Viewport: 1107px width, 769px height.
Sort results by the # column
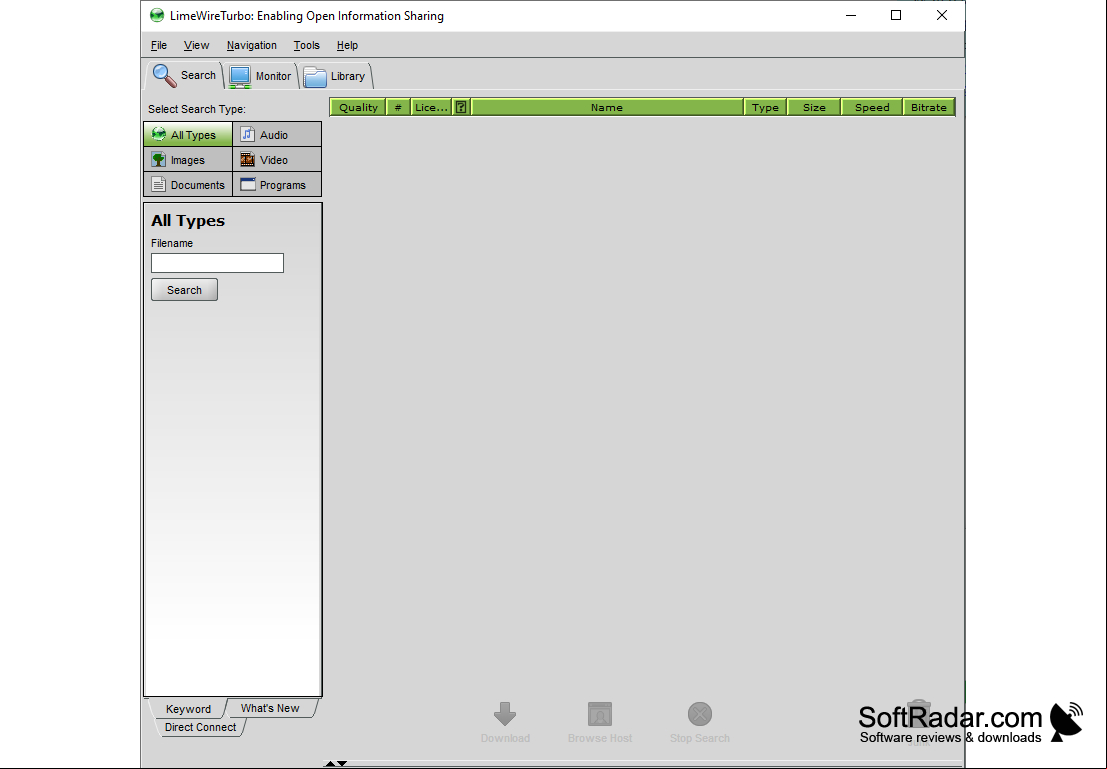coord(398,107)
